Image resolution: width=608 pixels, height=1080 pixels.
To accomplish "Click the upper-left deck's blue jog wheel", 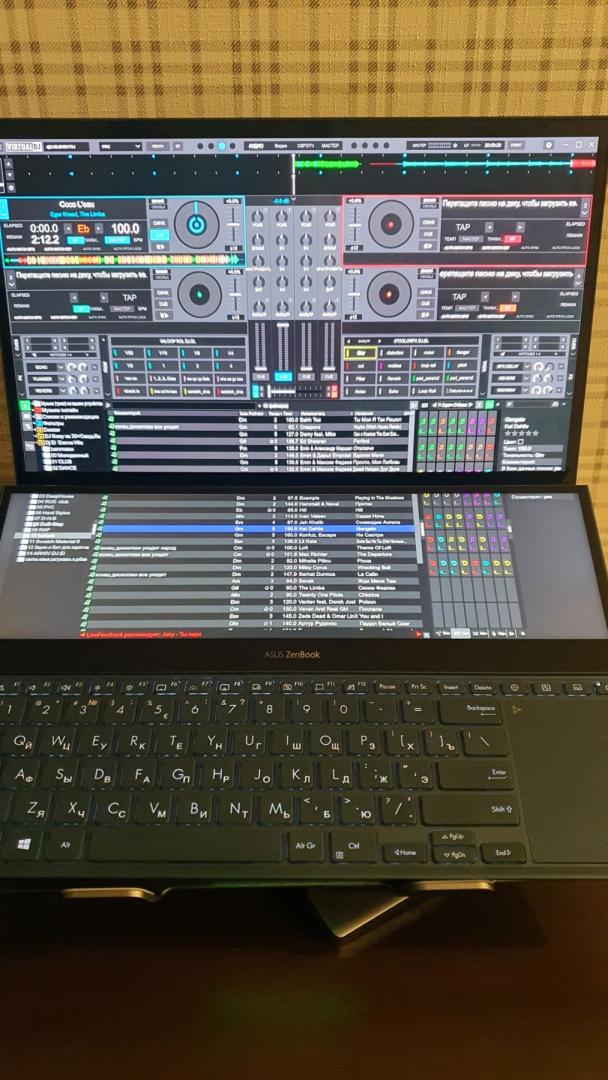I will click(x=196, y=225).
